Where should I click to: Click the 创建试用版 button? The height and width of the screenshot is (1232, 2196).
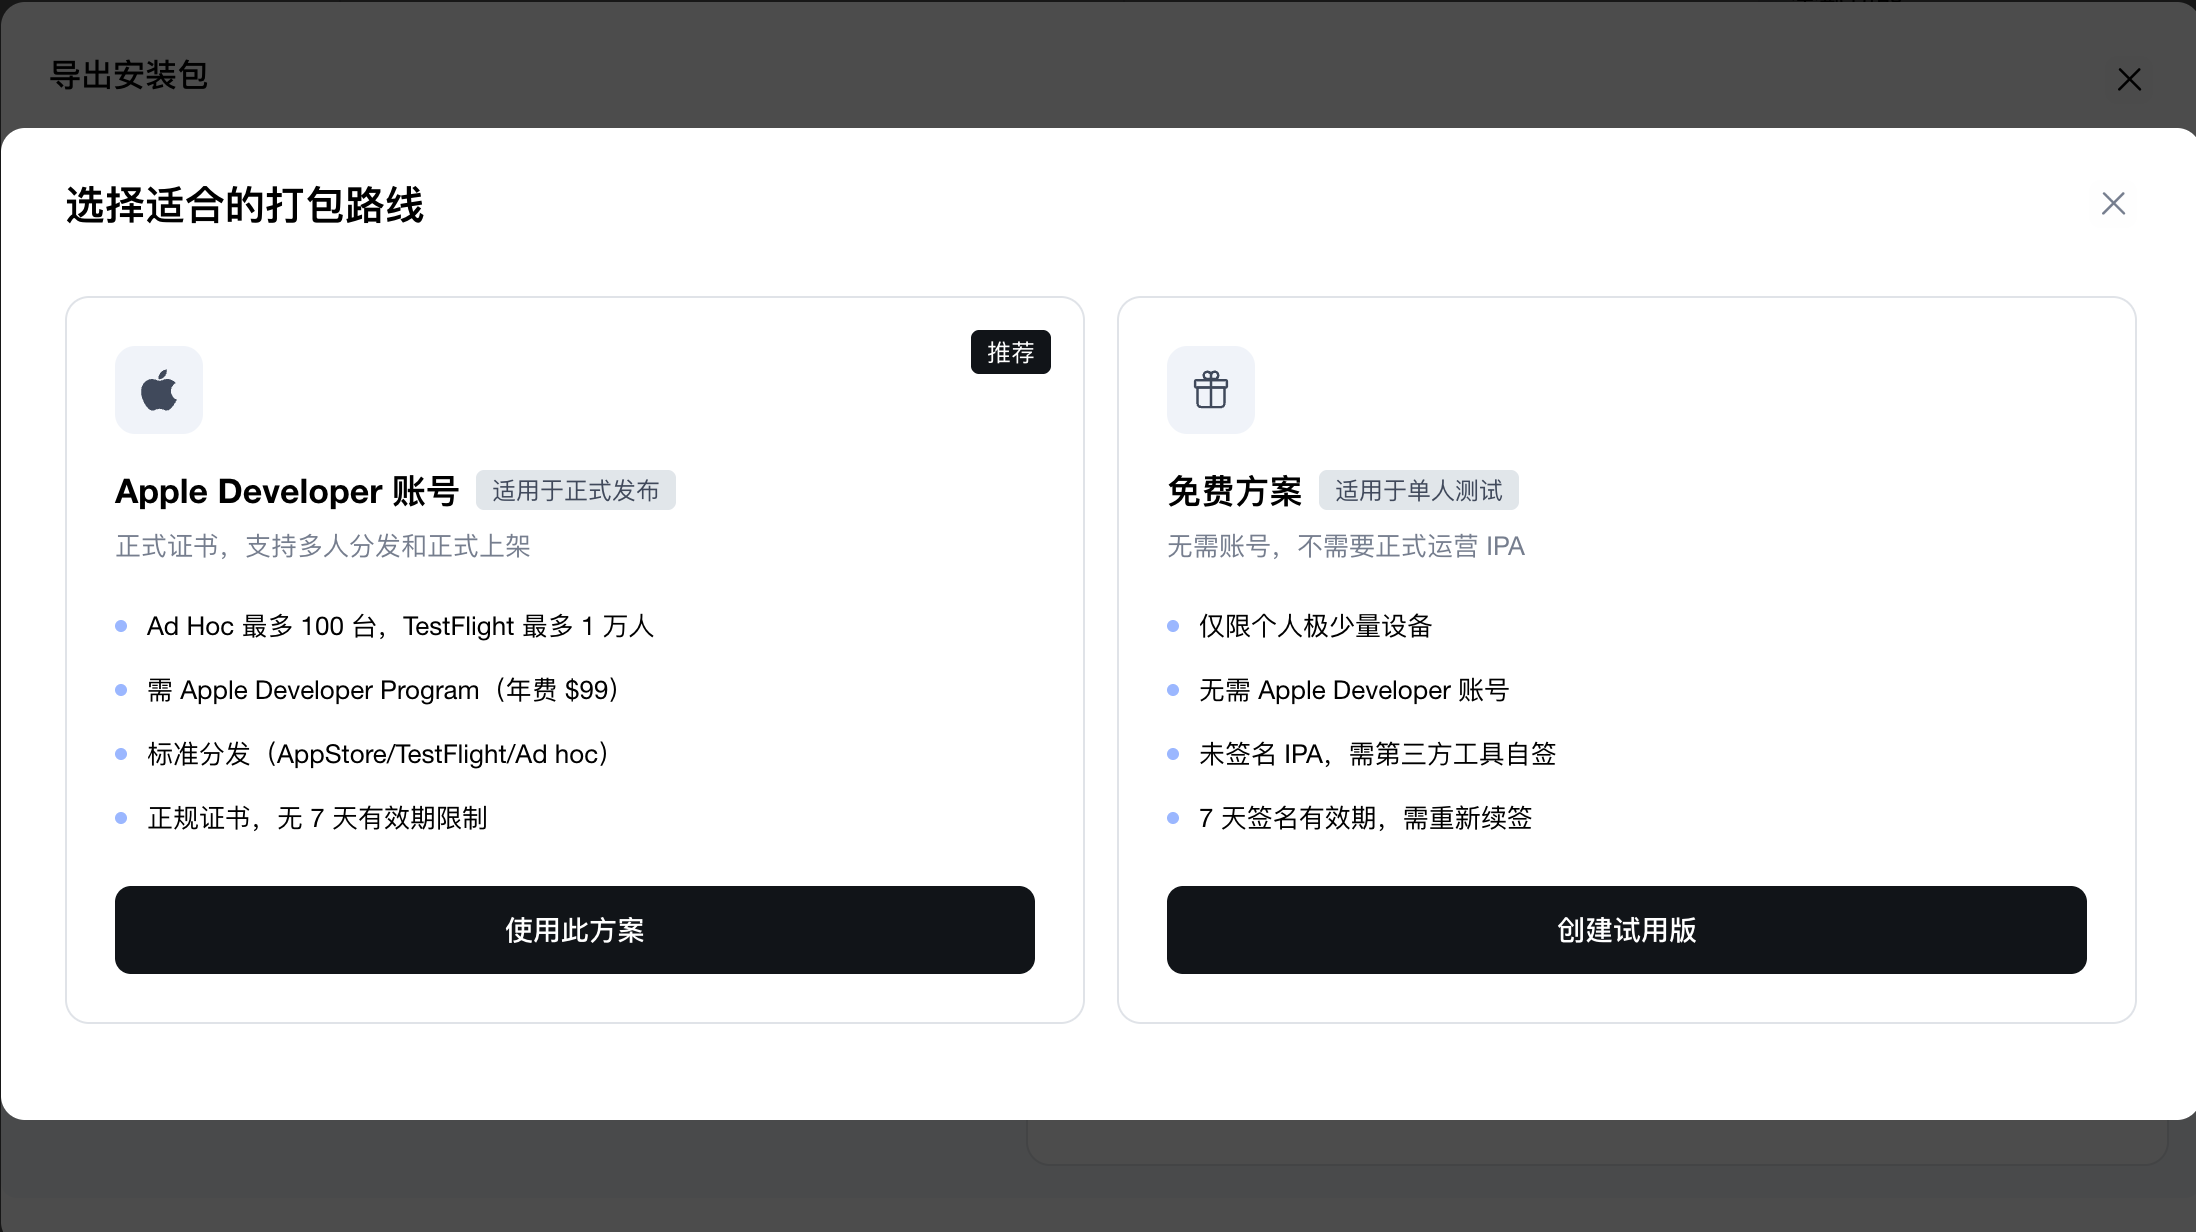[1627, 930]
